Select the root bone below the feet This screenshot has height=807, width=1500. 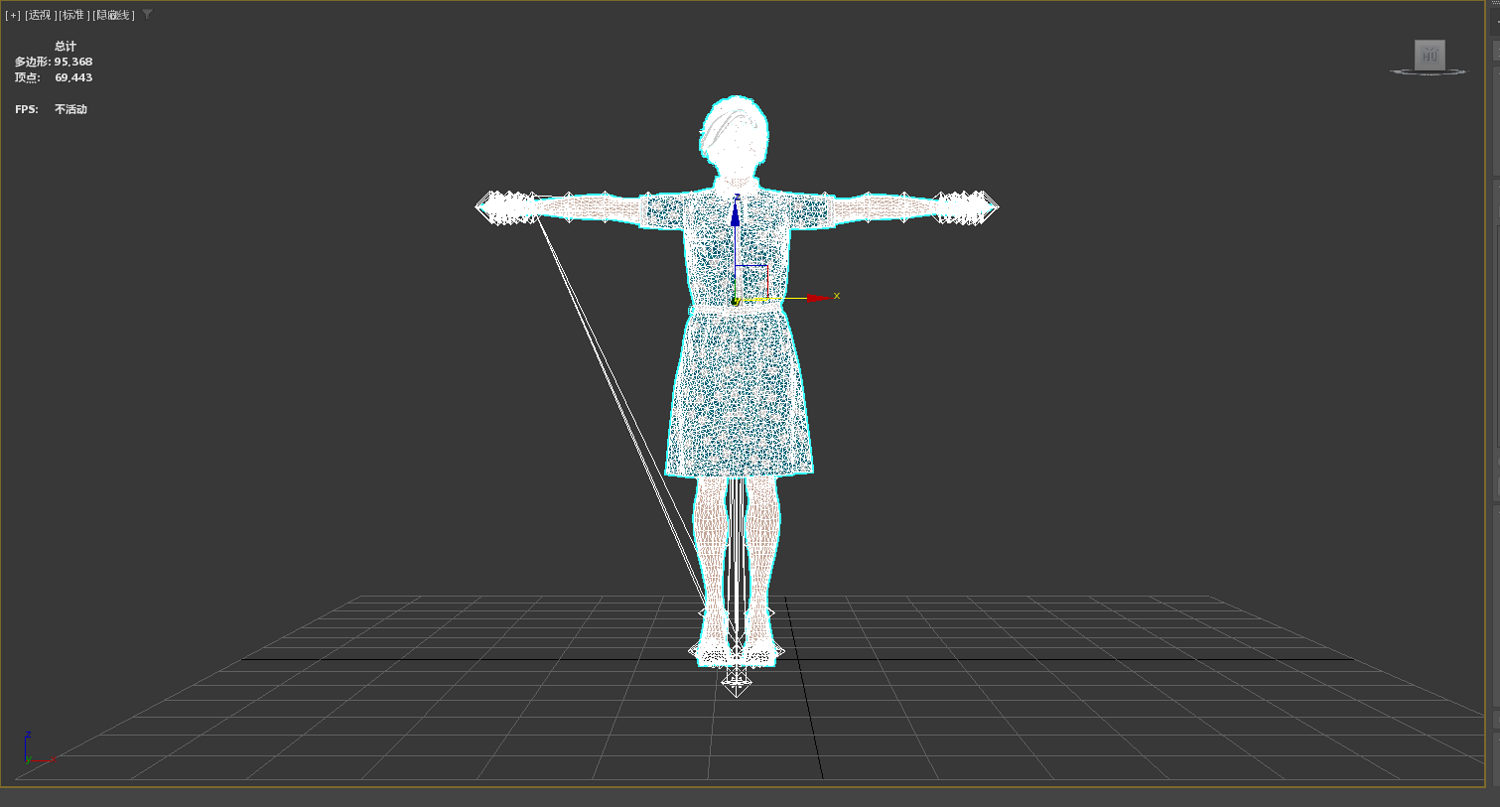pos(736,683)
